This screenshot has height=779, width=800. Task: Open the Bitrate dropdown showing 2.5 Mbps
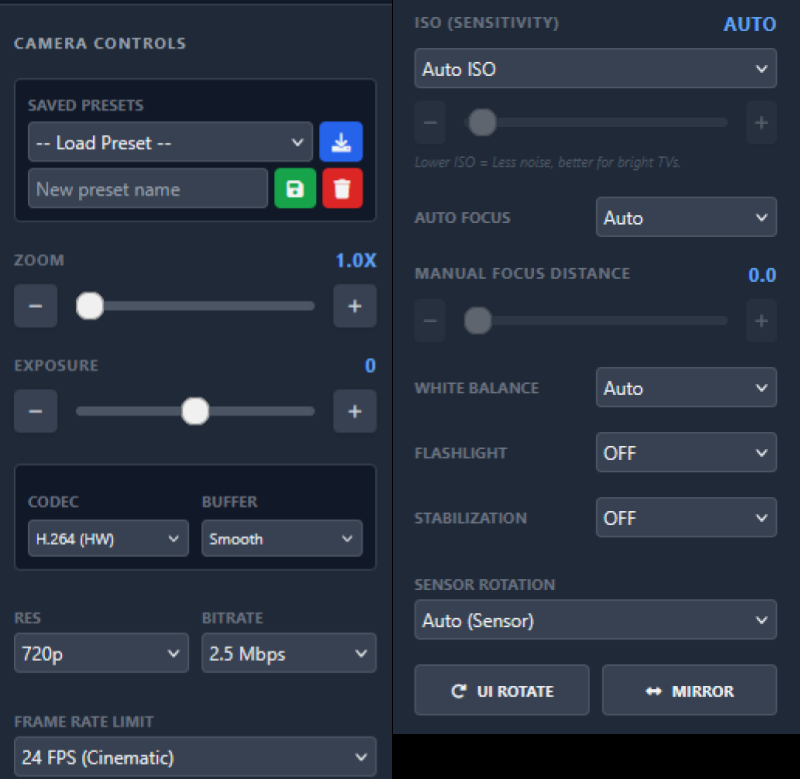tap(288, 653)
